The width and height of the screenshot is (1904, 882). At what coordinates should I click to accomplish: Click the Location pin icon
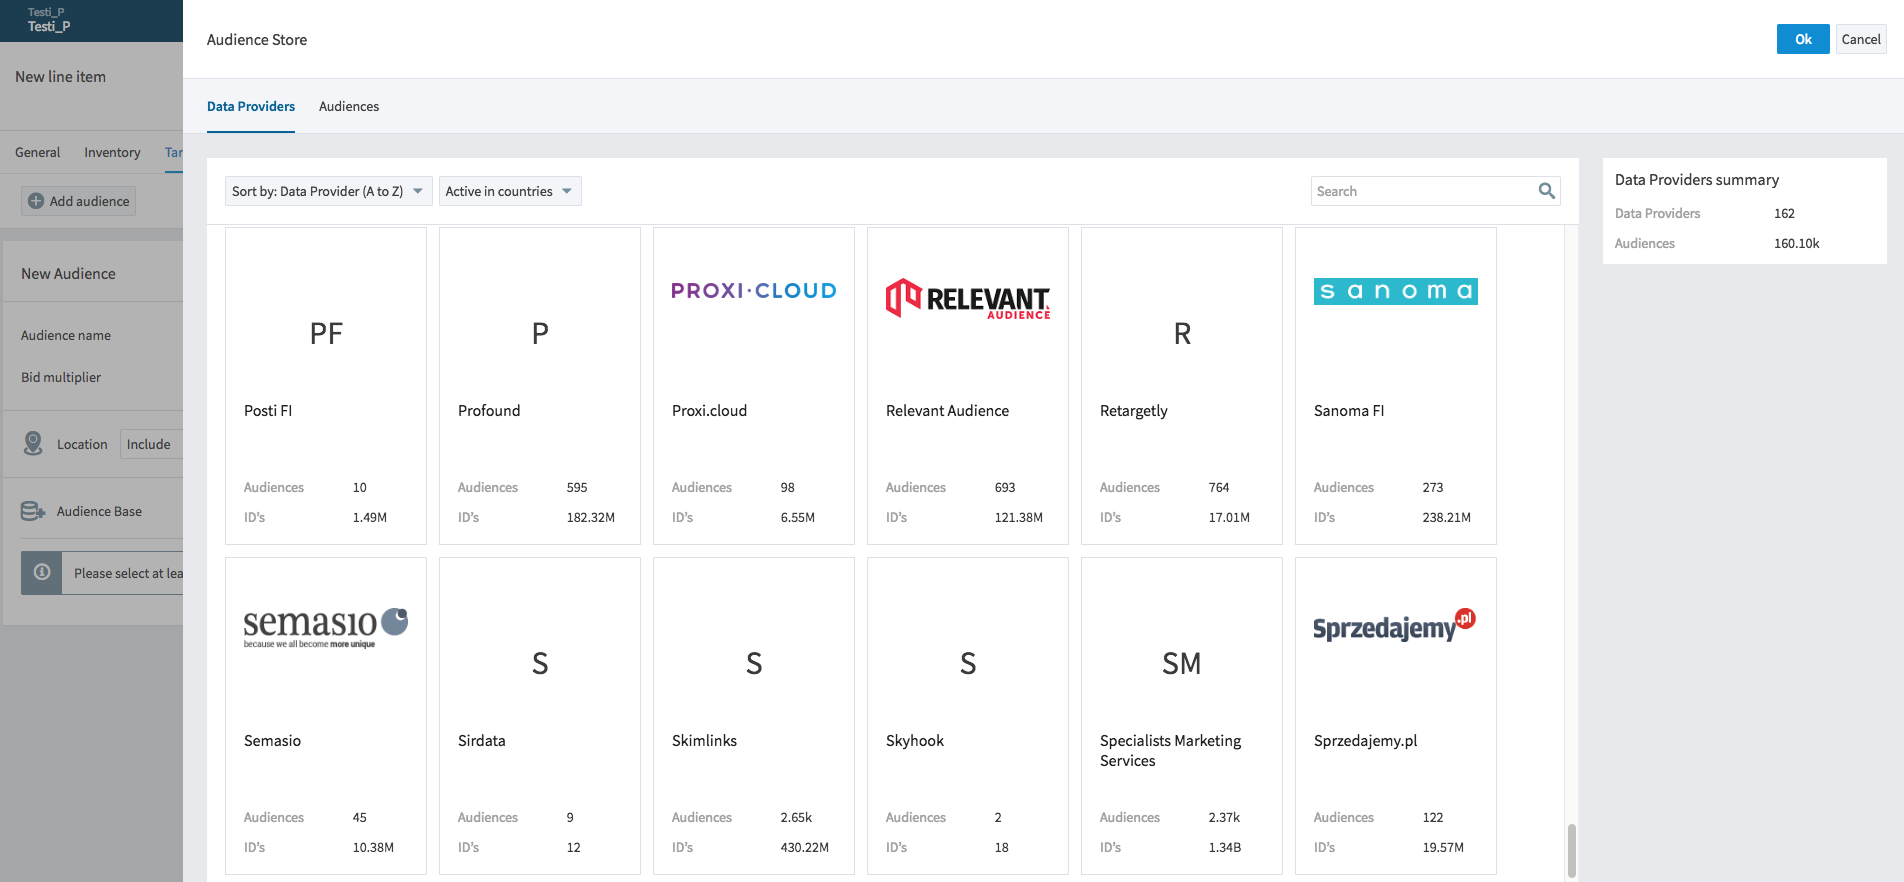[33, 443]
